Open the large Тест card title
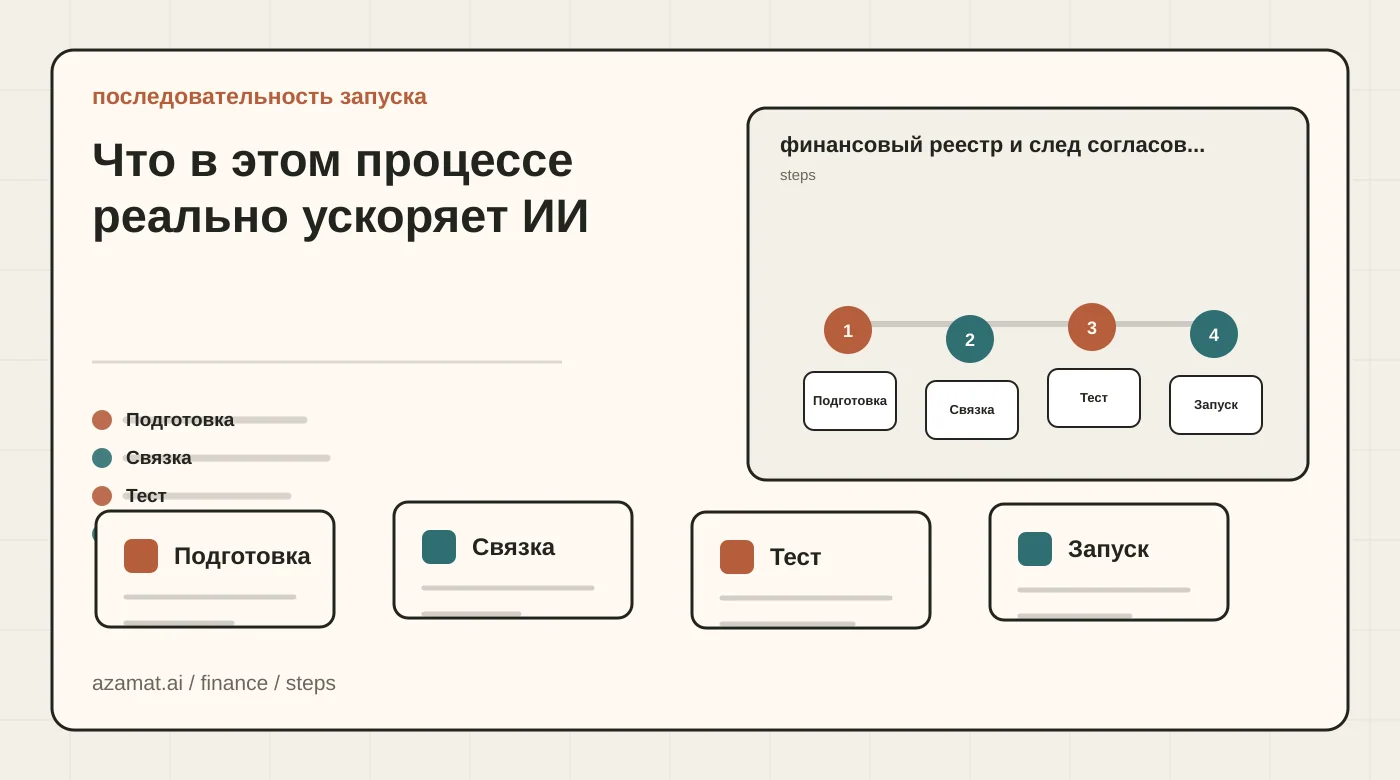 tap(795, 557)
